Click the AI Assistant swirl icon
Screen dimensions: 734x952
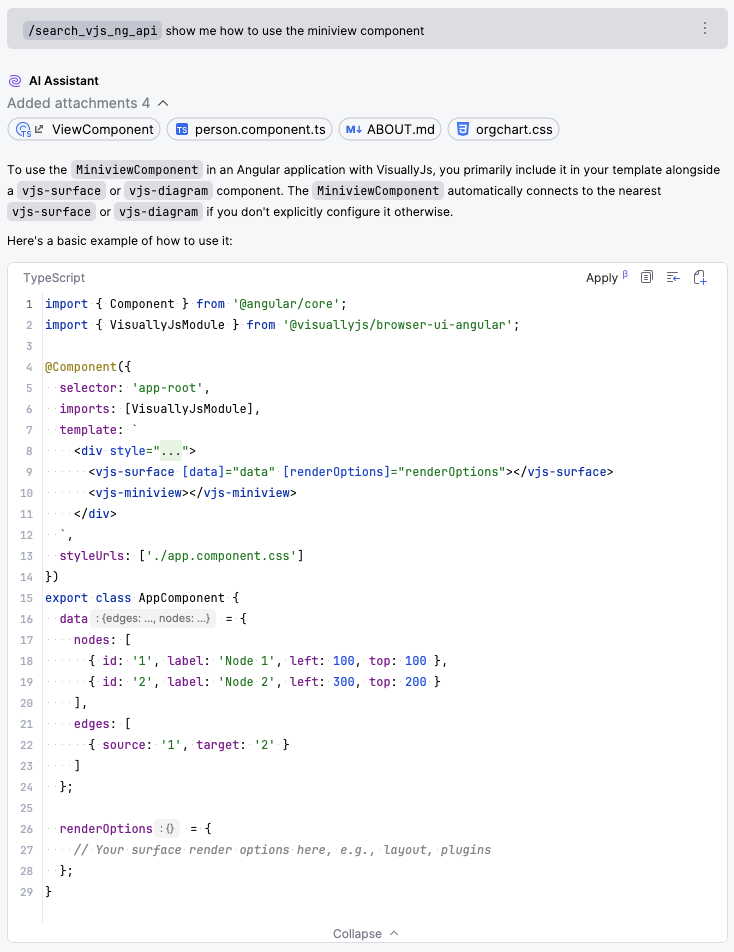pos(15,81)
